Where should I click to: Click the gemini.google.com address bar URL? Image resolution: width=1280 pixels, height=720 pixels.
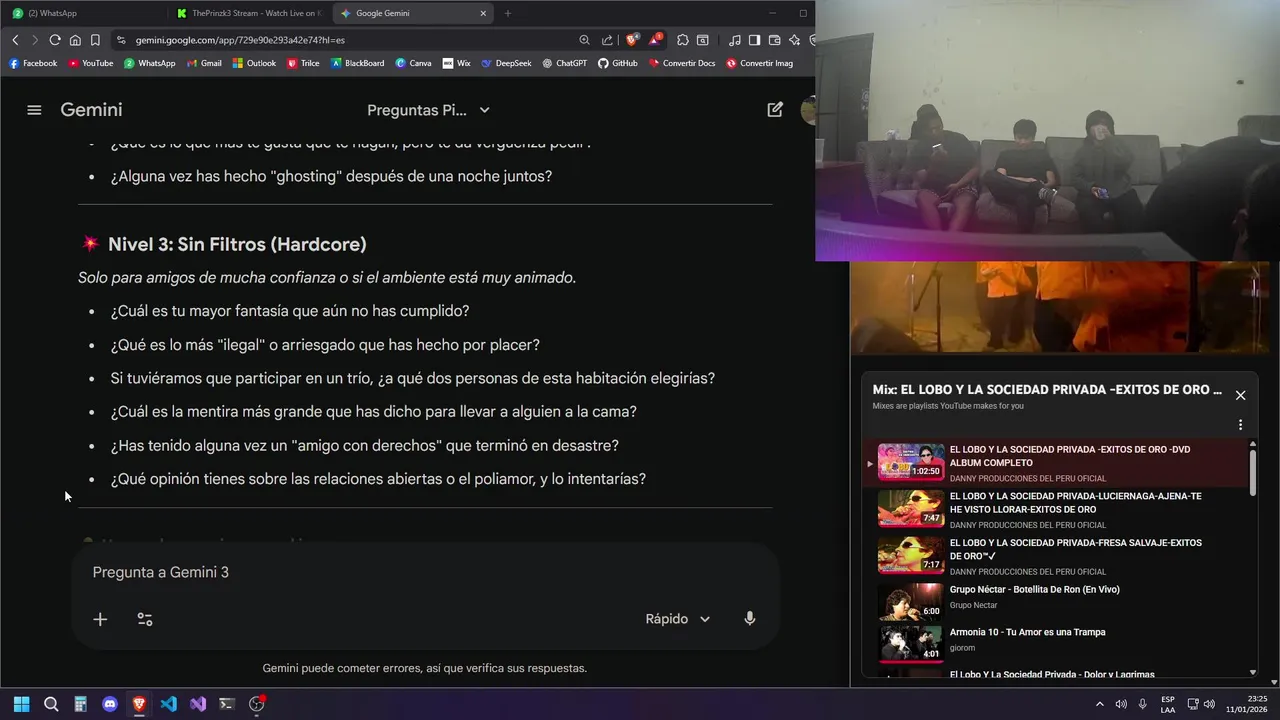240,40
